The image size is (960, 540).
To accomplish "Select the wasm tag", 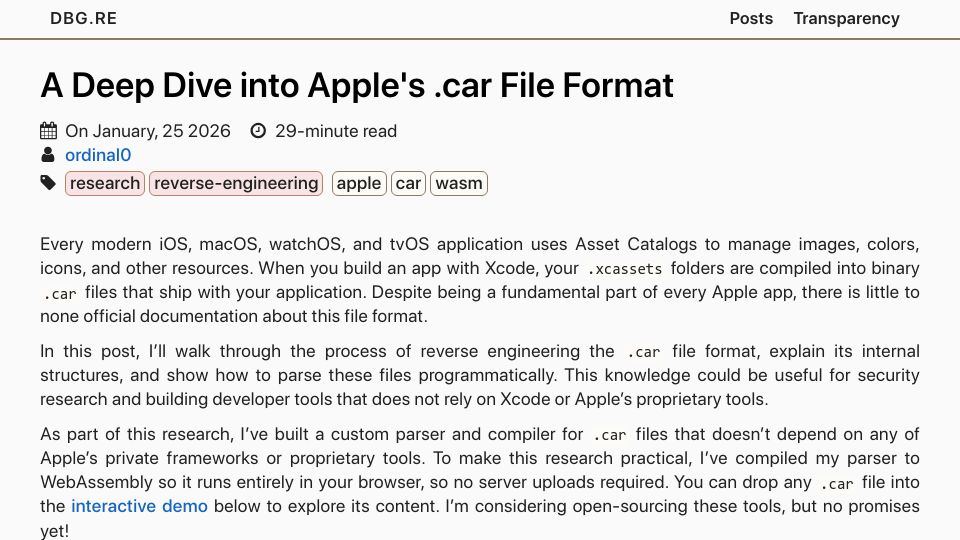I will (459, 183).
